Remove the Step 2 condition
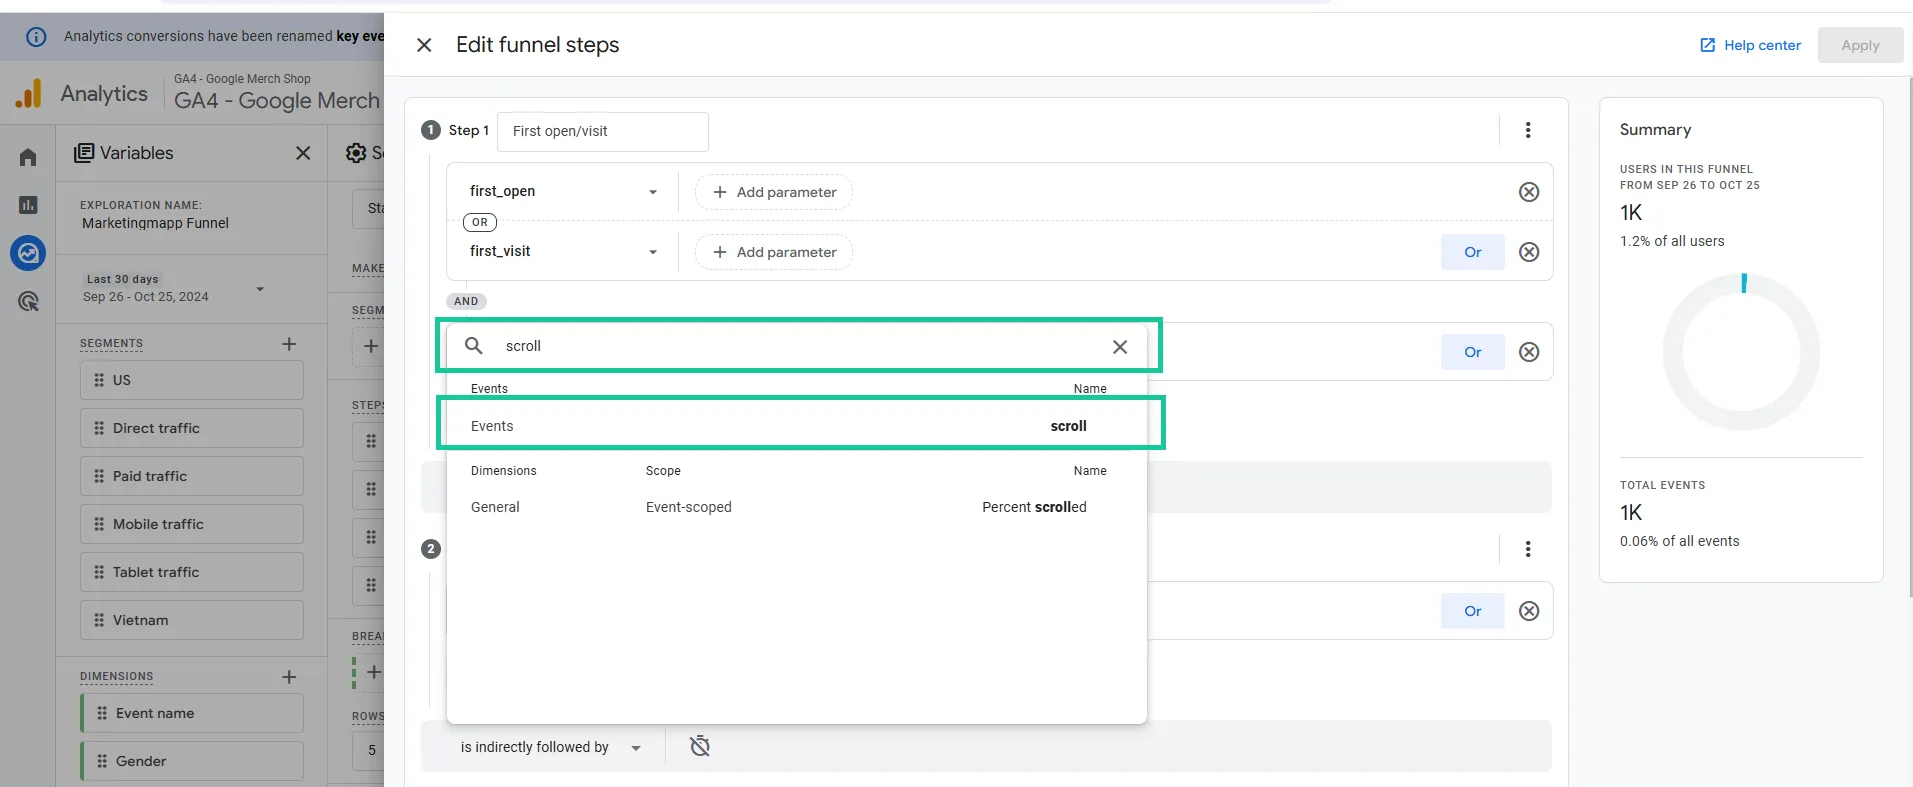 pyautogui.click(x=1529, y=611)
